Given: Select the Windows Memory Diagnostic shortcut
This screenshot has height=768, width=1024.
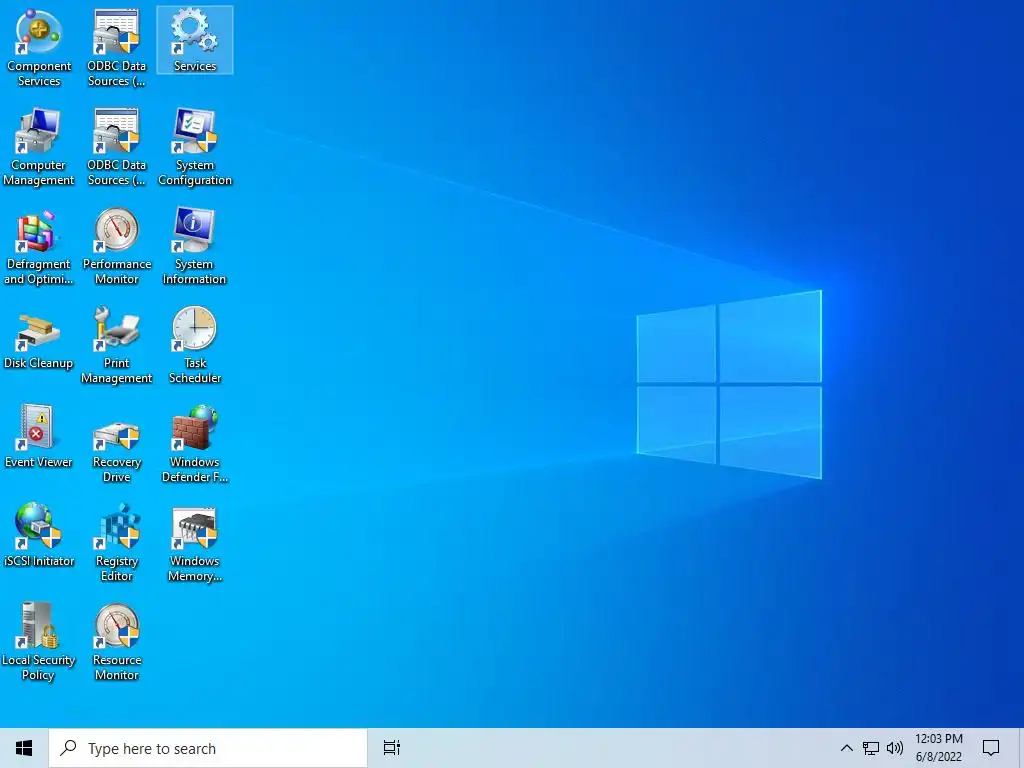Looking at the screenshot, I should (x=195, y=543).
